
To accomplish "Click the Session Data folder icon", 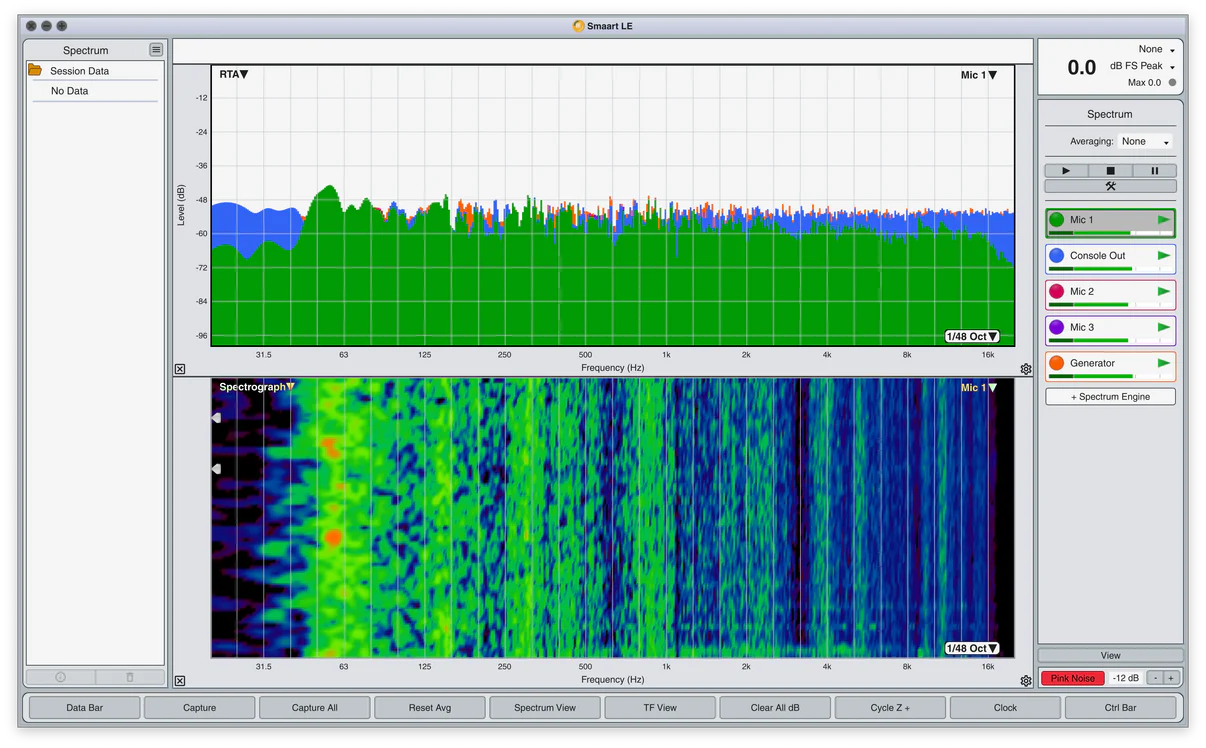I will (x=35, y=71).
